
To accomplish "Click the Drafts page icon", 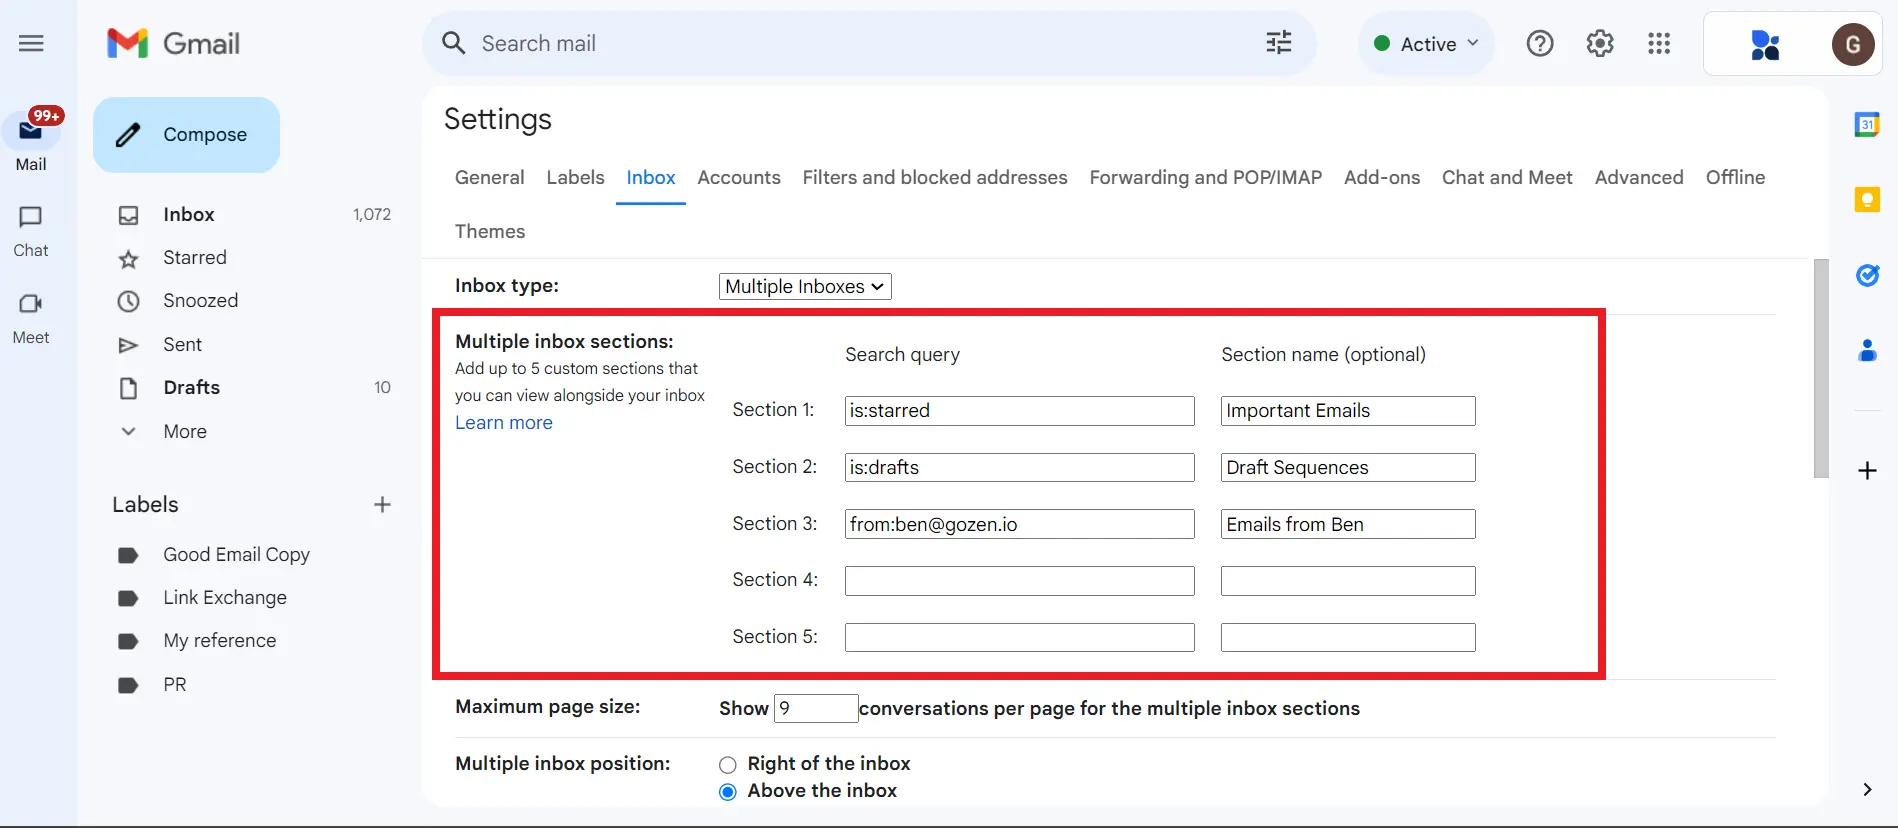I will pos(128,388).
